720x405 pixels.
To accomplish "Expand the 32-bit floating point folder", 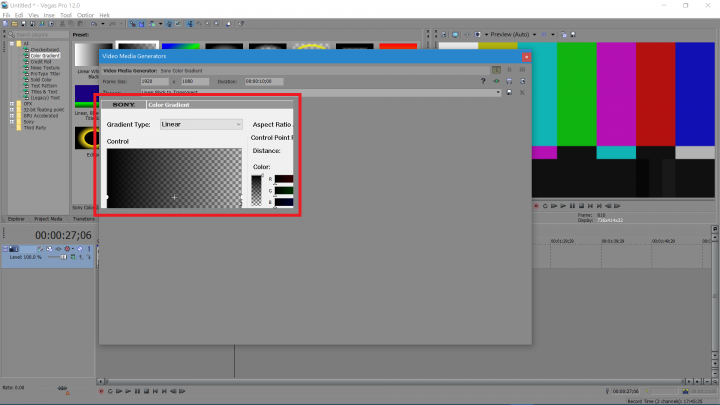I will point(12,110).
